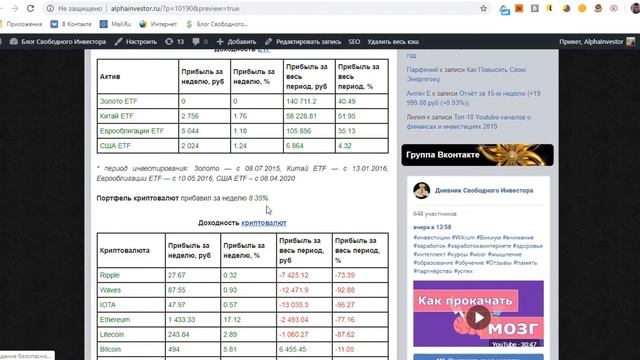Screen dimensions: 640x360
Task: Open the comments bubble in admin bar
Action: (x=200, y=42)
